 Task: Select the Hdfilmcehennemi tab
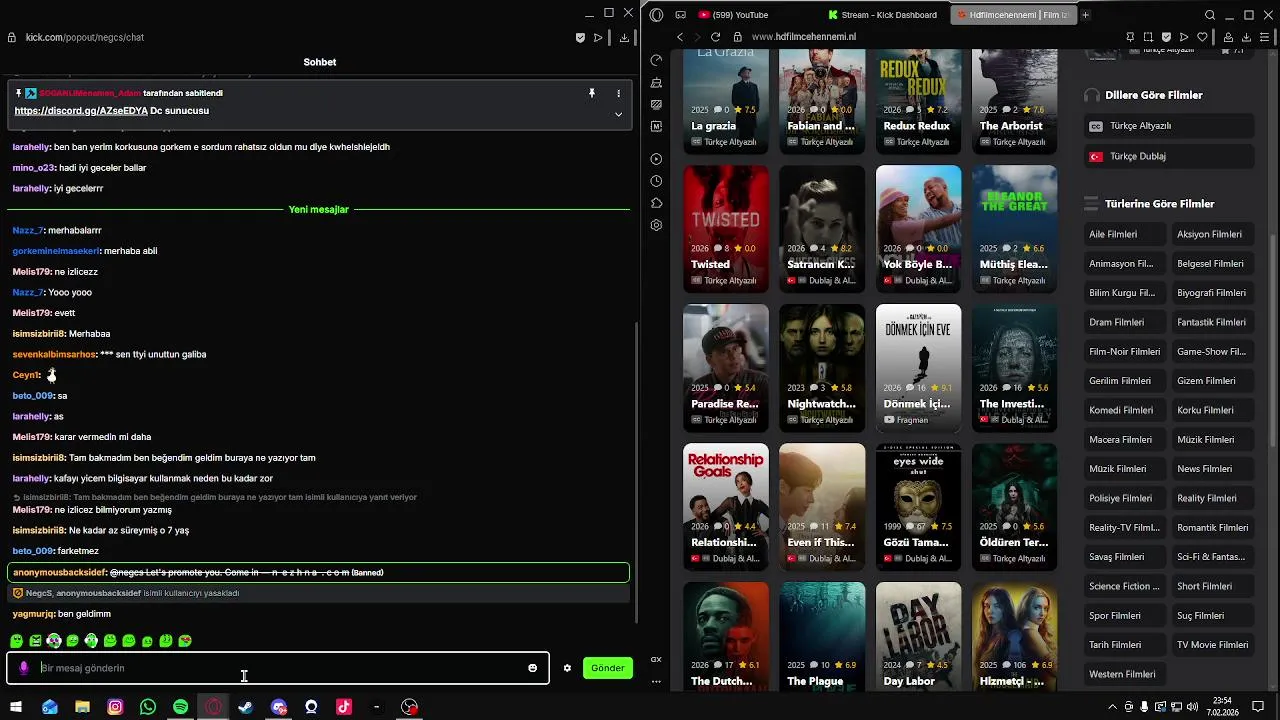click(1012, 15)
